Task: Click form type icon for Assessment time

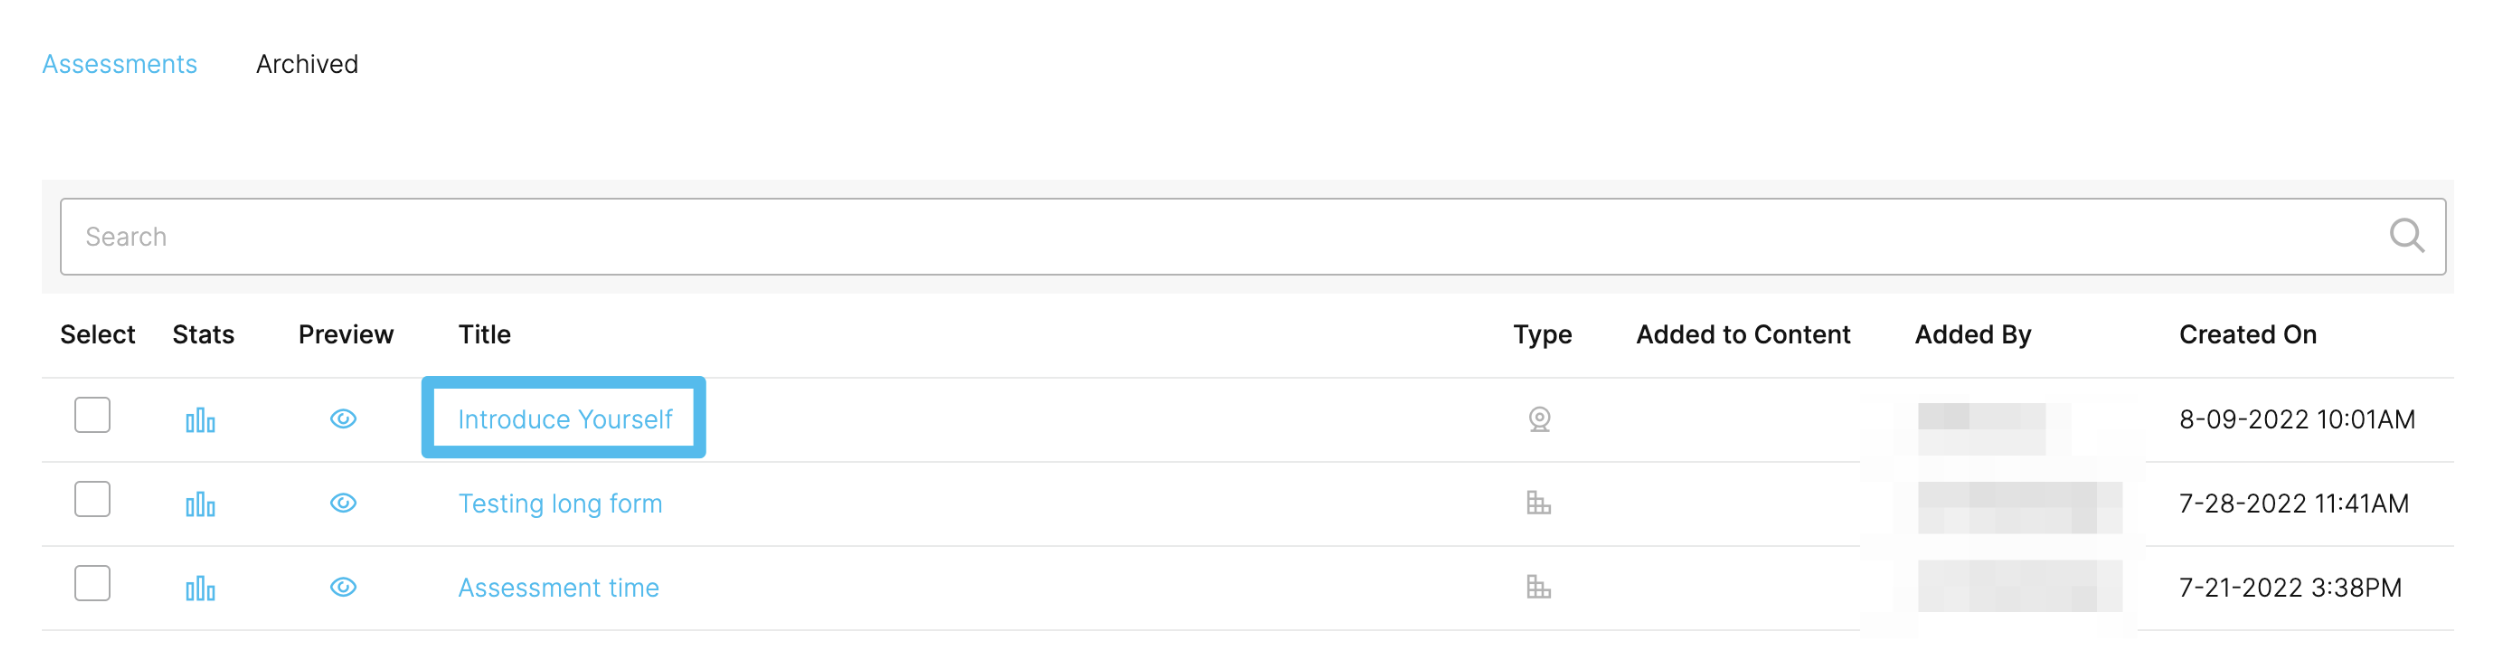Action: click(x=1539, y=587)
